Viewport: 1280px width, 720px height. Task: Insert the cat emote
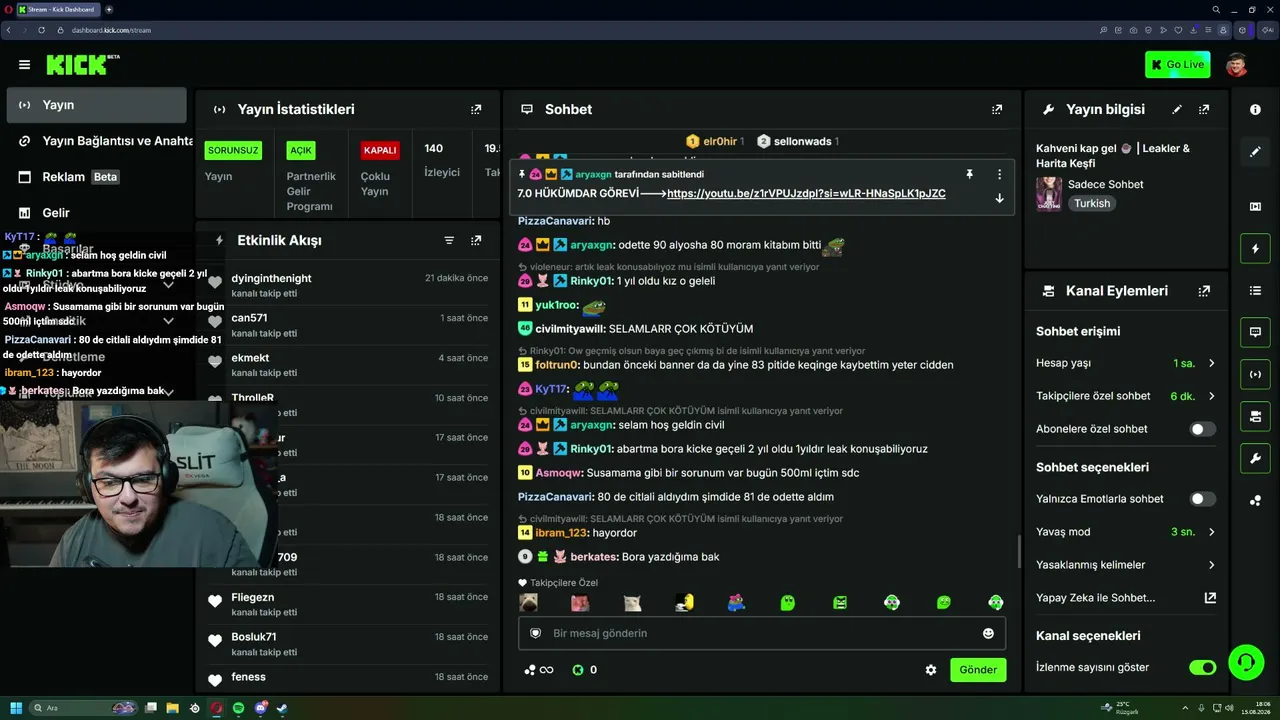coord(632,603)
